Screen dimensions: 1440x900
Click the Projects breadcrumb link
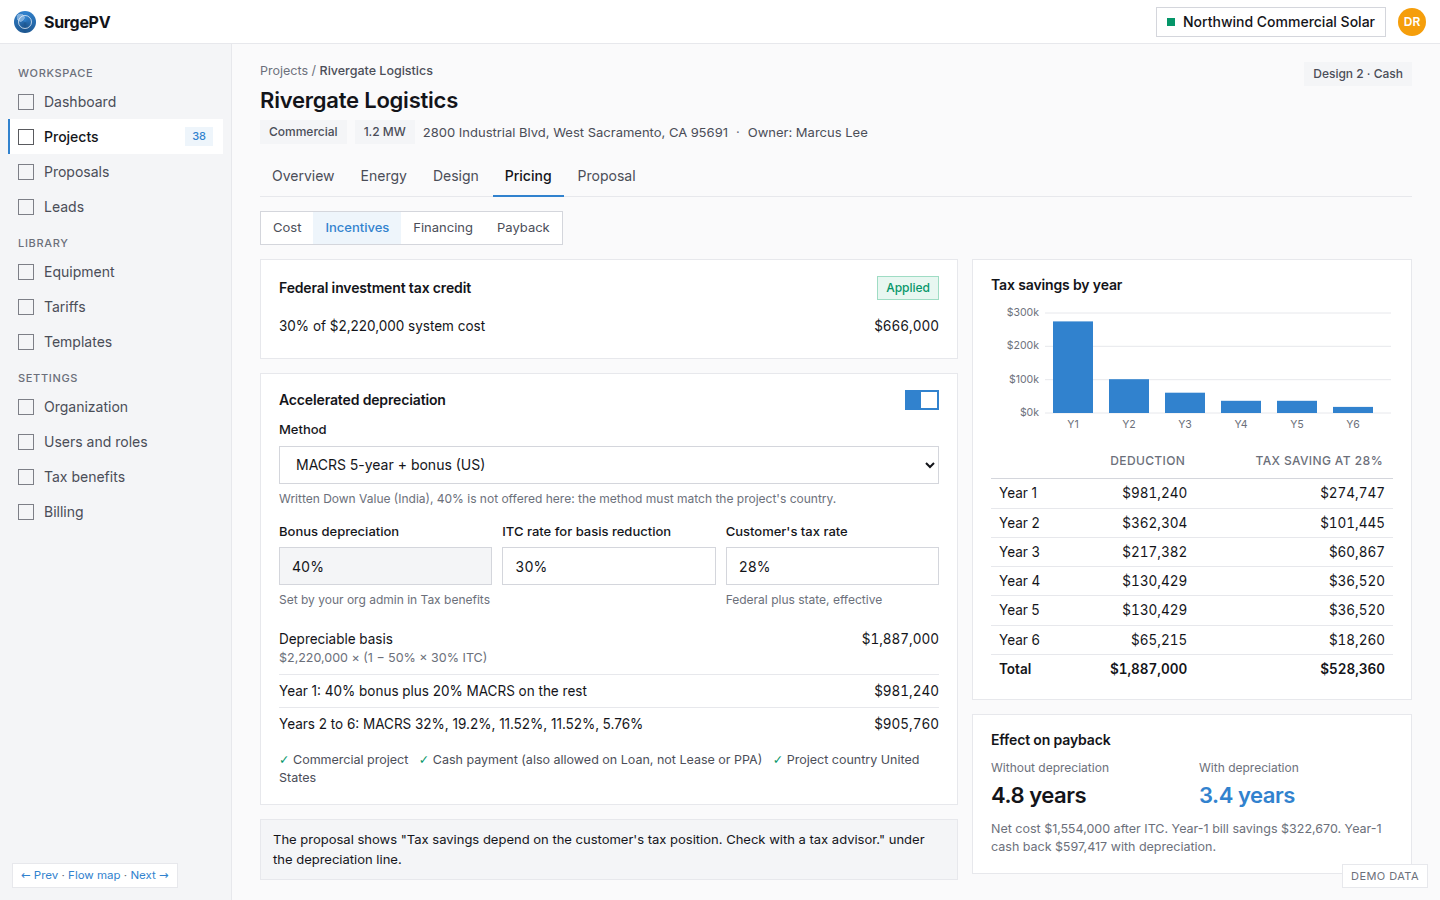coord(284,71)
